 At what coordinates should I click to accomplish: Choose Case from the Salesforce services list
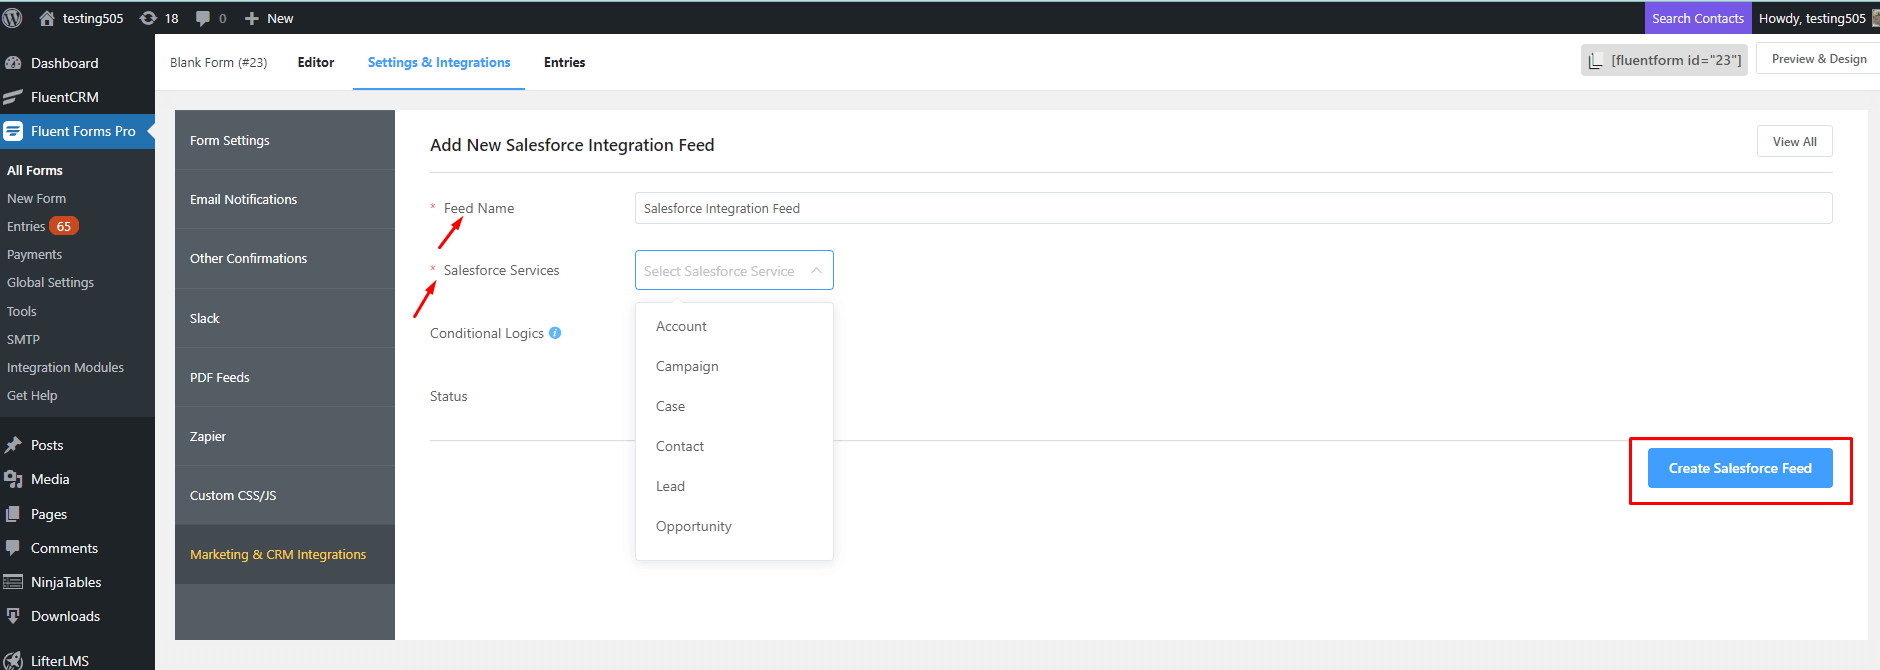[734, 406]
